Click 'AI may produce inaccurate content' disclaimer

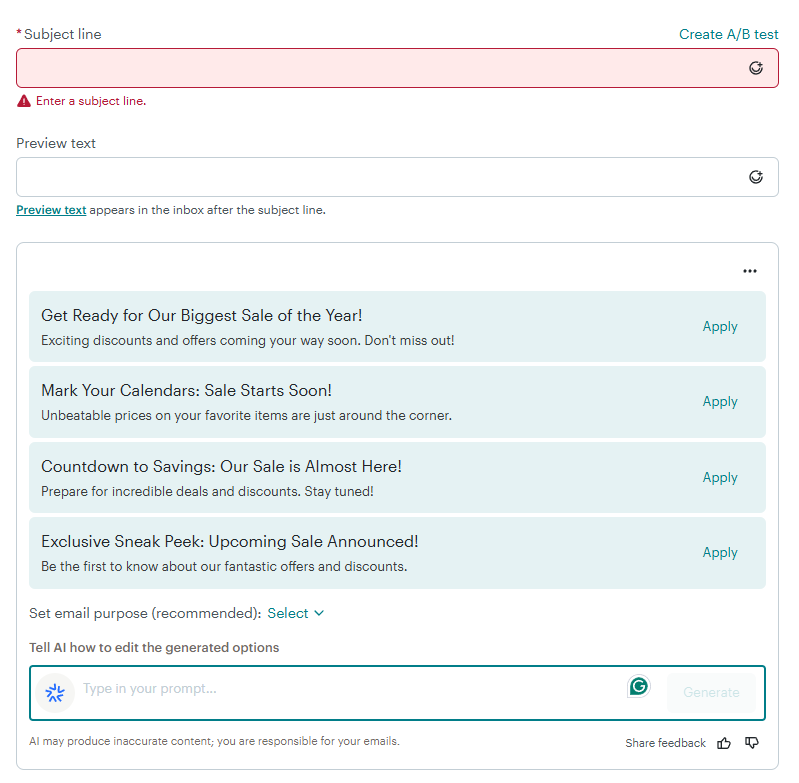click(x=215, y=741)
